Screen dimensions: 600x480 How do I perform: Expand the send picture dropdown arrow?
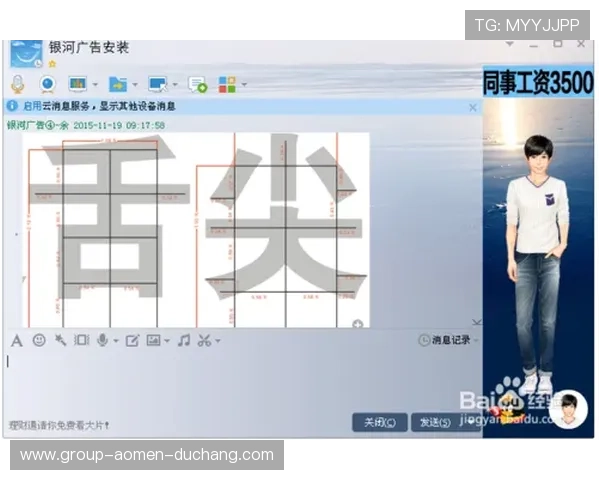point(167,341)
